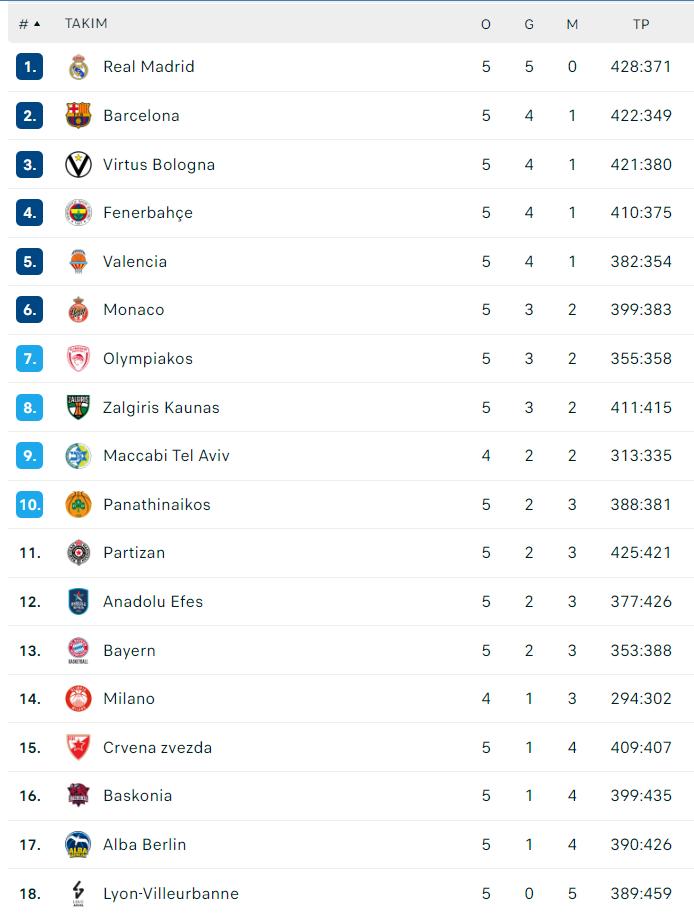694x913 pixels.
Task: Click the Panathinaikos clover logo
Action: point(78,505)
